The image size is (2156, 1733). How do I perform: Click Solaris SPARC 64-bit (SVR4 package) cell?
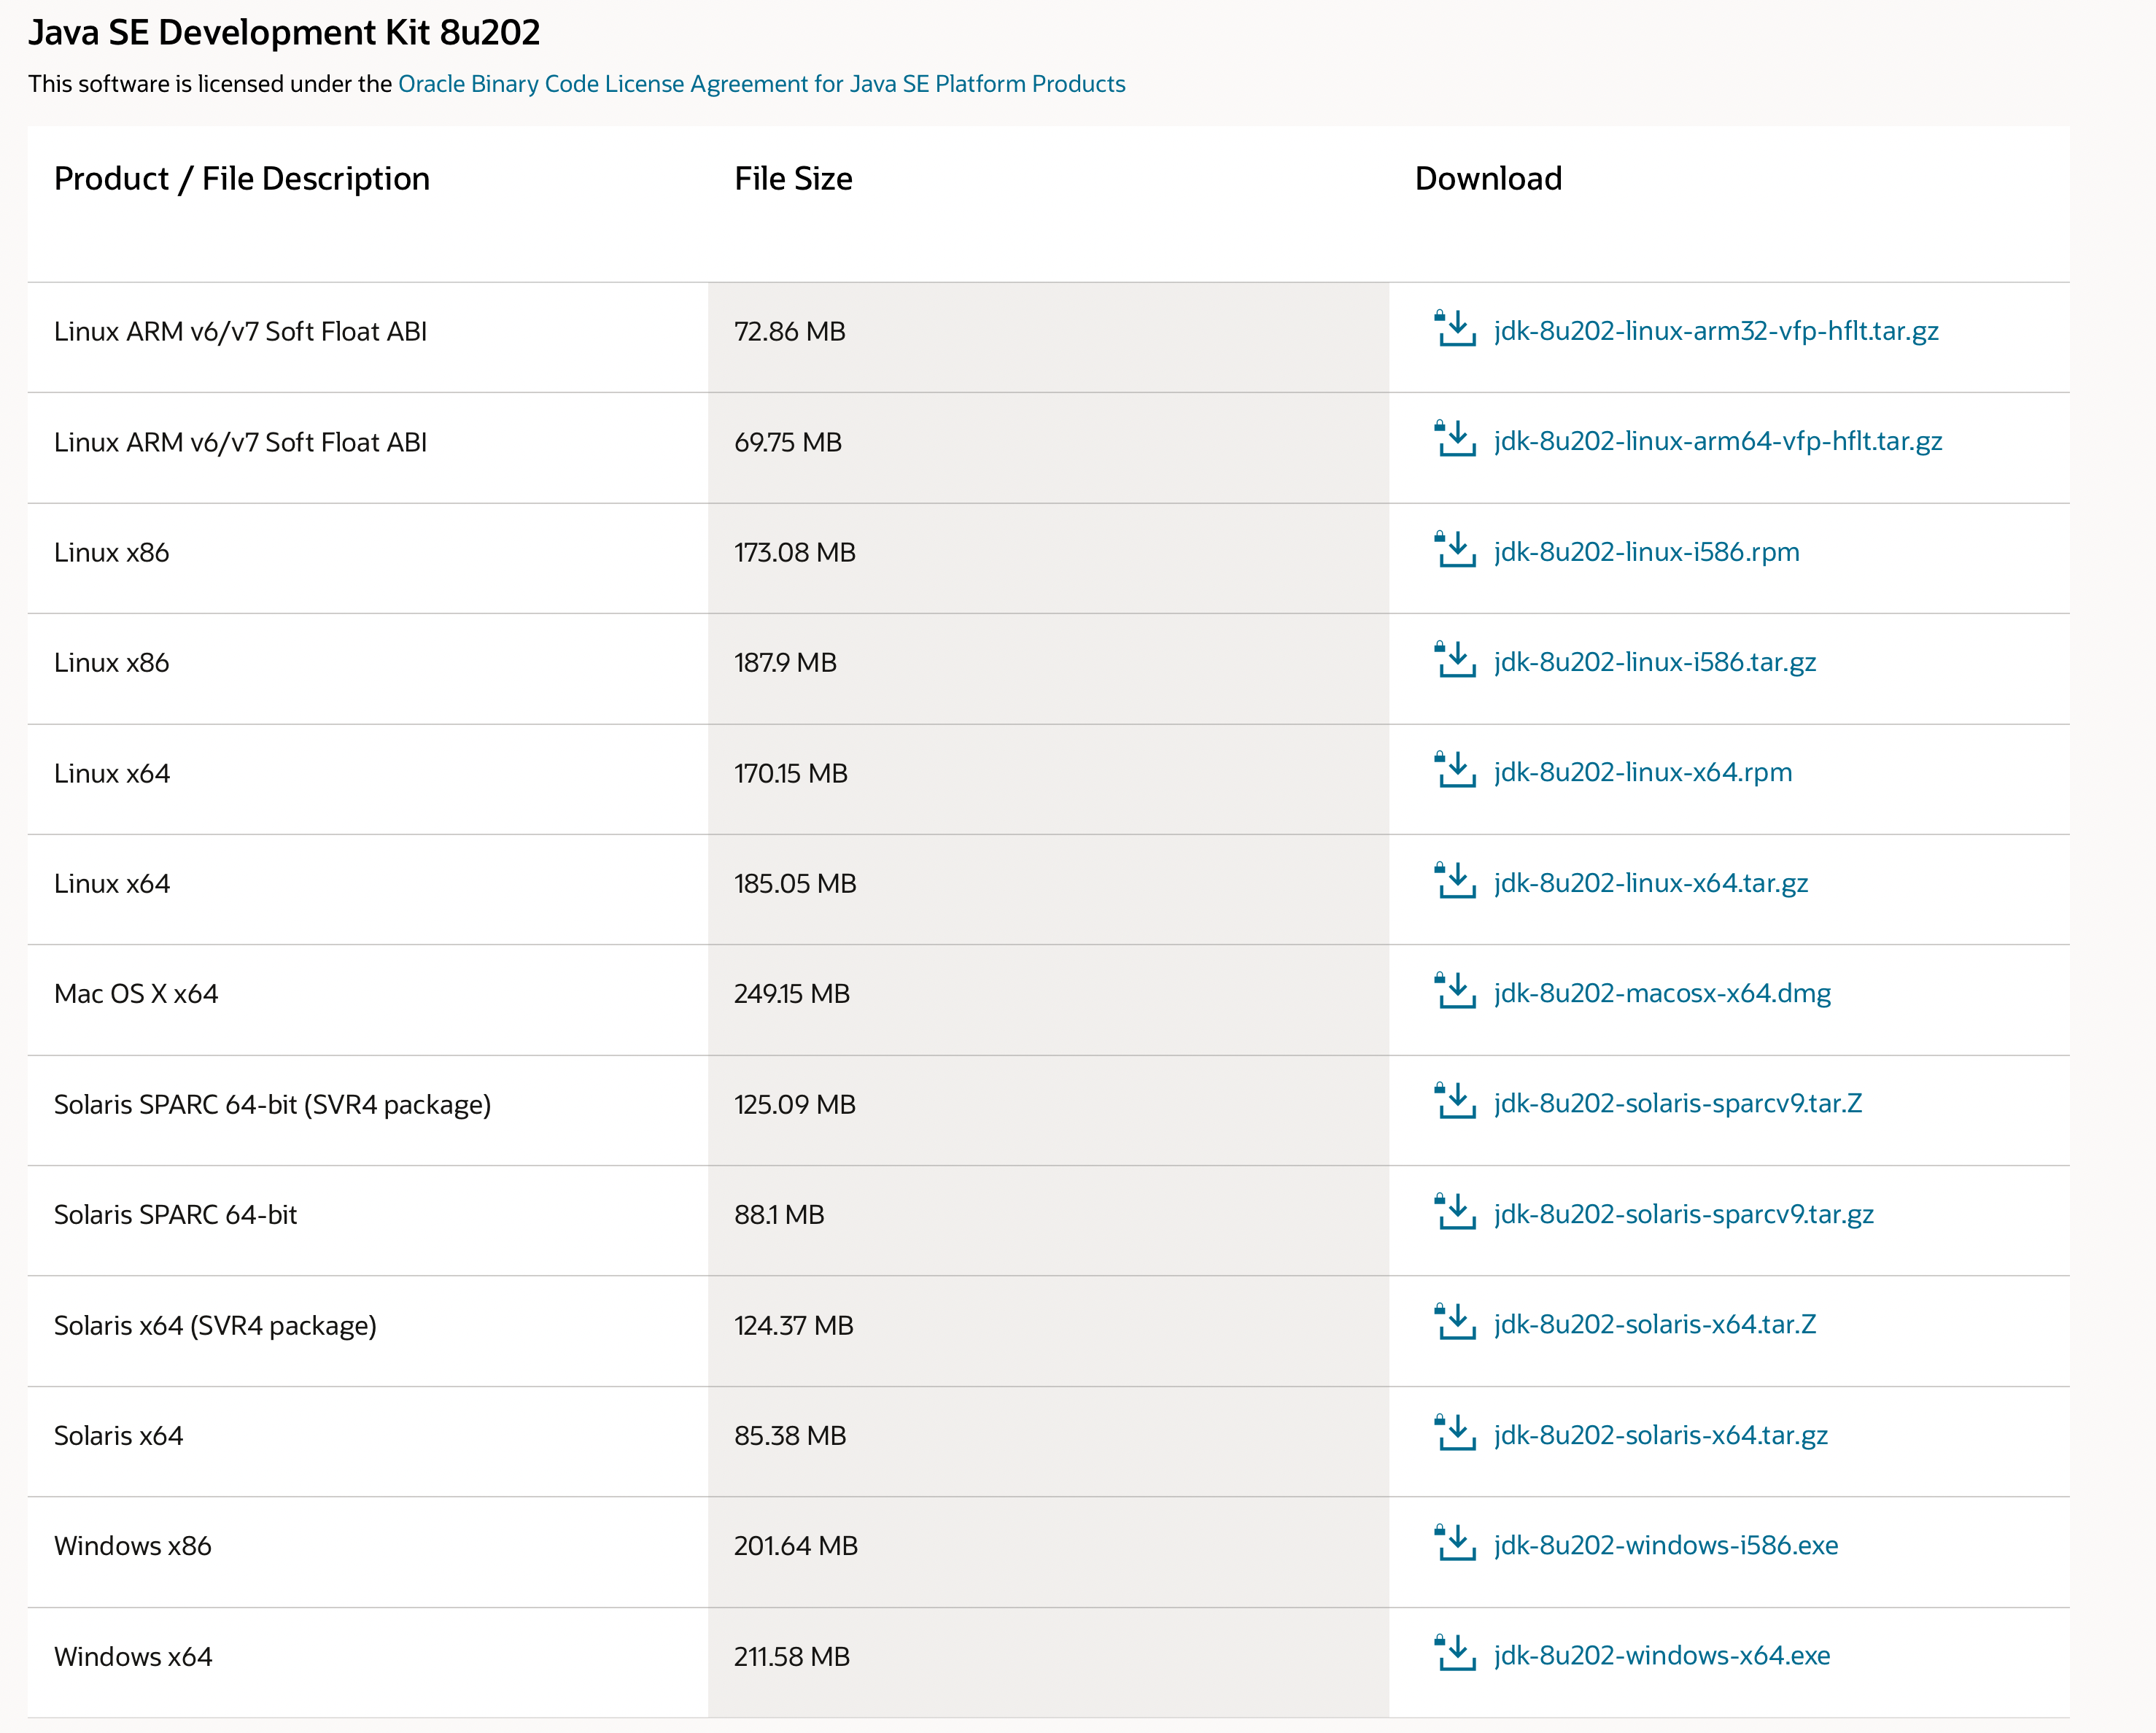coord(368,1110)
